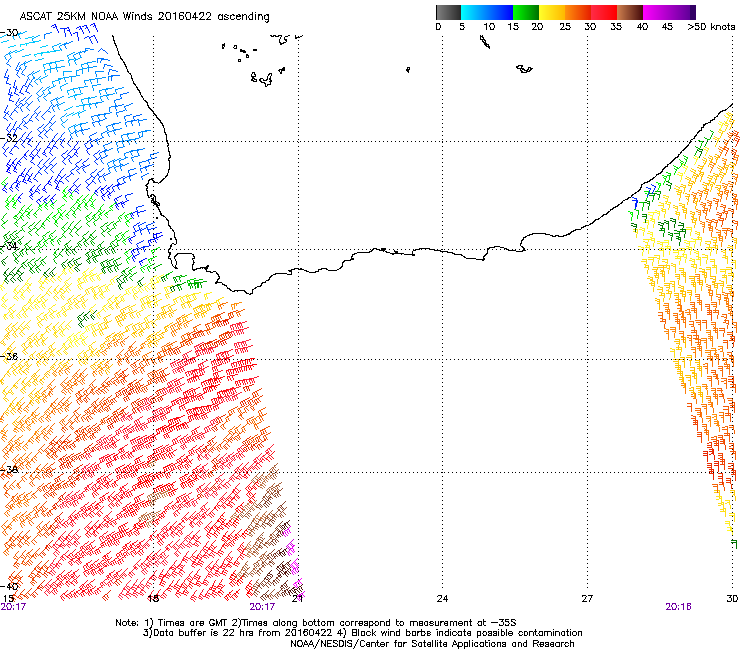Click the 20:16 pass time label

point(678,607)
